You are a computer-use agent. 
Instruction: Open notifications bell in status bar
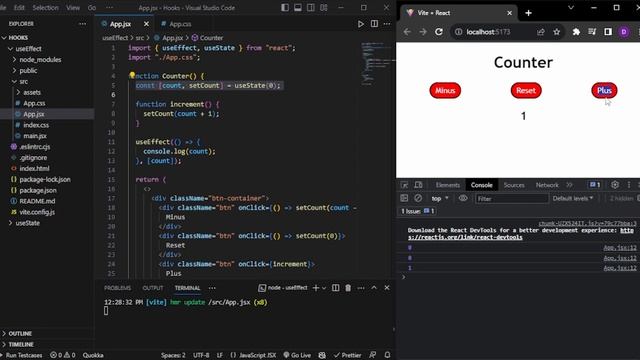coord(387,355)
